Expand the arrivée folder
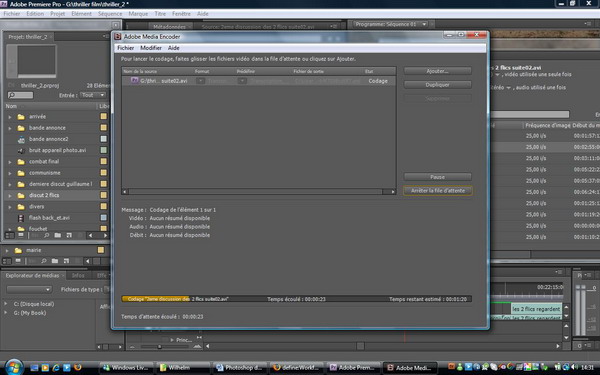 (x=10, y=117)
